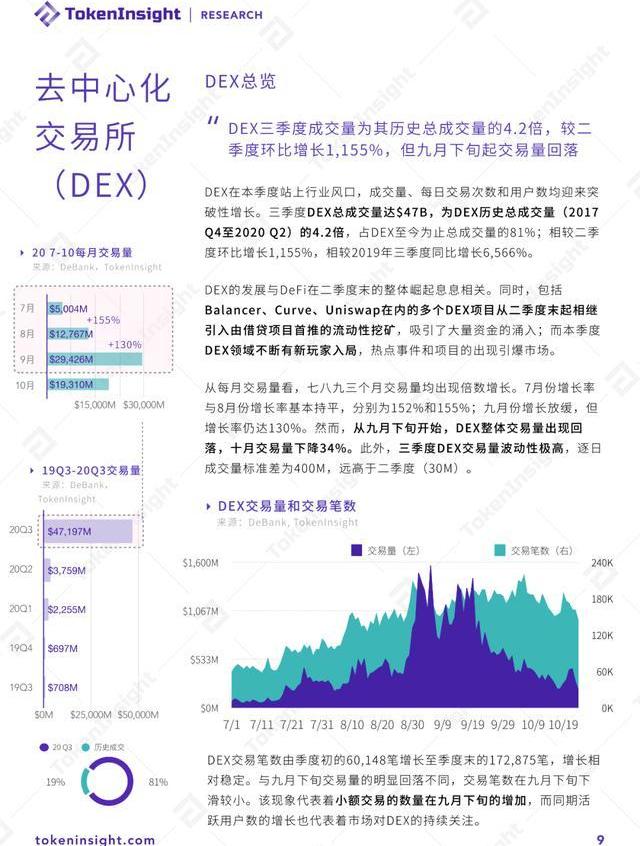Click the 20Q2 $3,759M value
The width and height of the screenshot is (640, 846).
coord(66,570)
